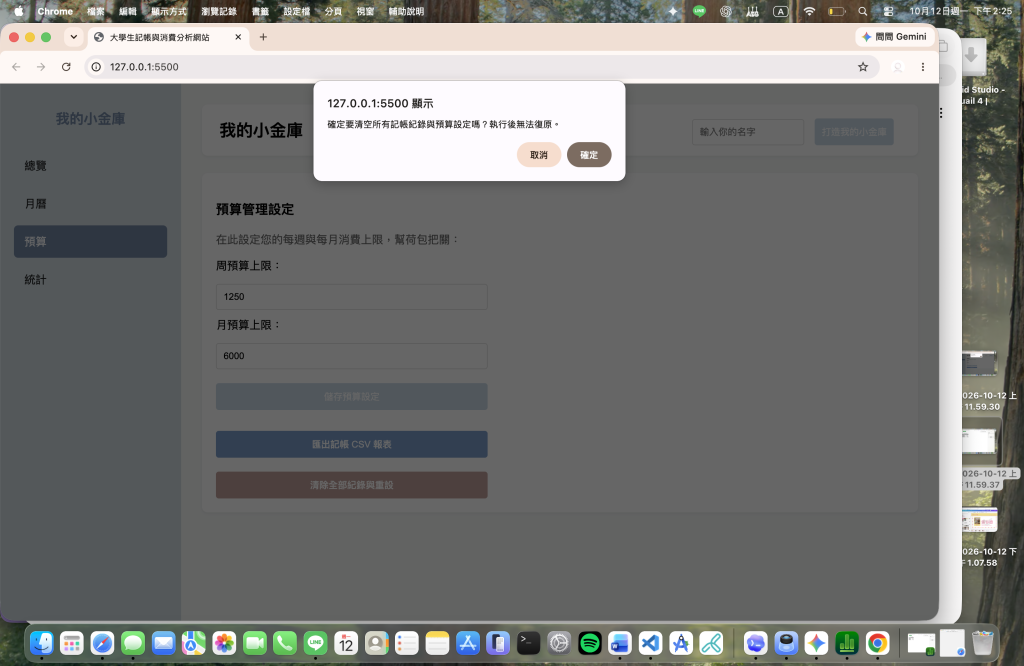Open Launchpad from the dock

(72, 643)
